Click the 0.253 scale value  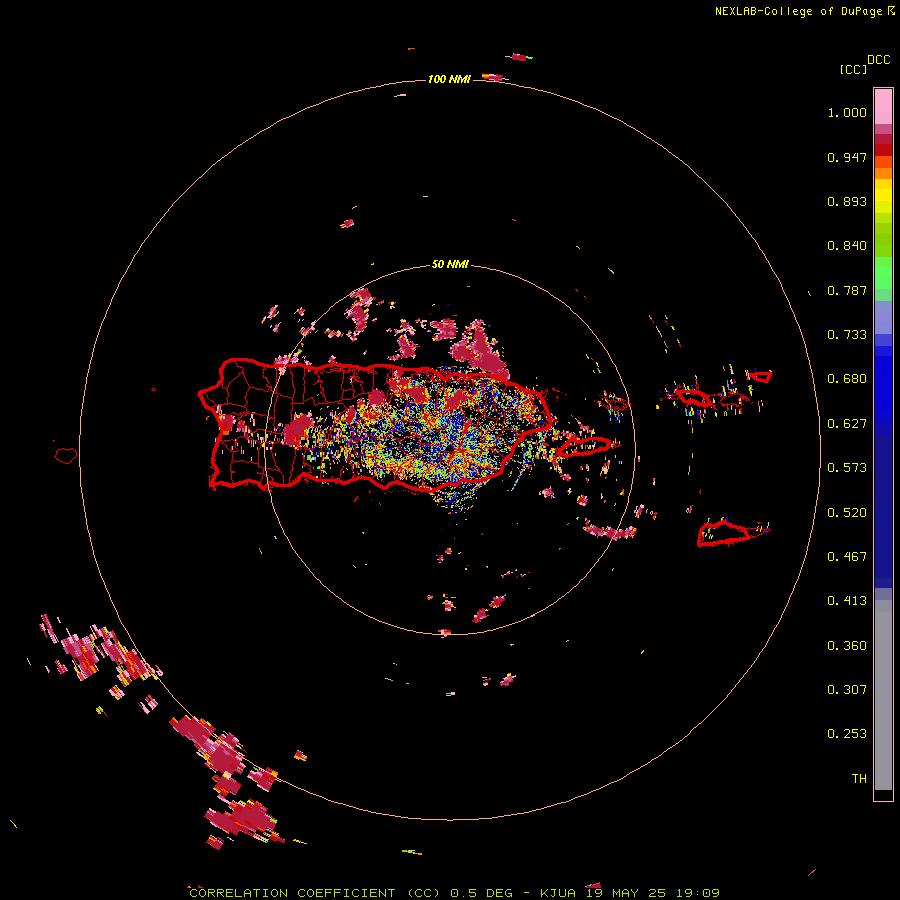coord(847,734)
